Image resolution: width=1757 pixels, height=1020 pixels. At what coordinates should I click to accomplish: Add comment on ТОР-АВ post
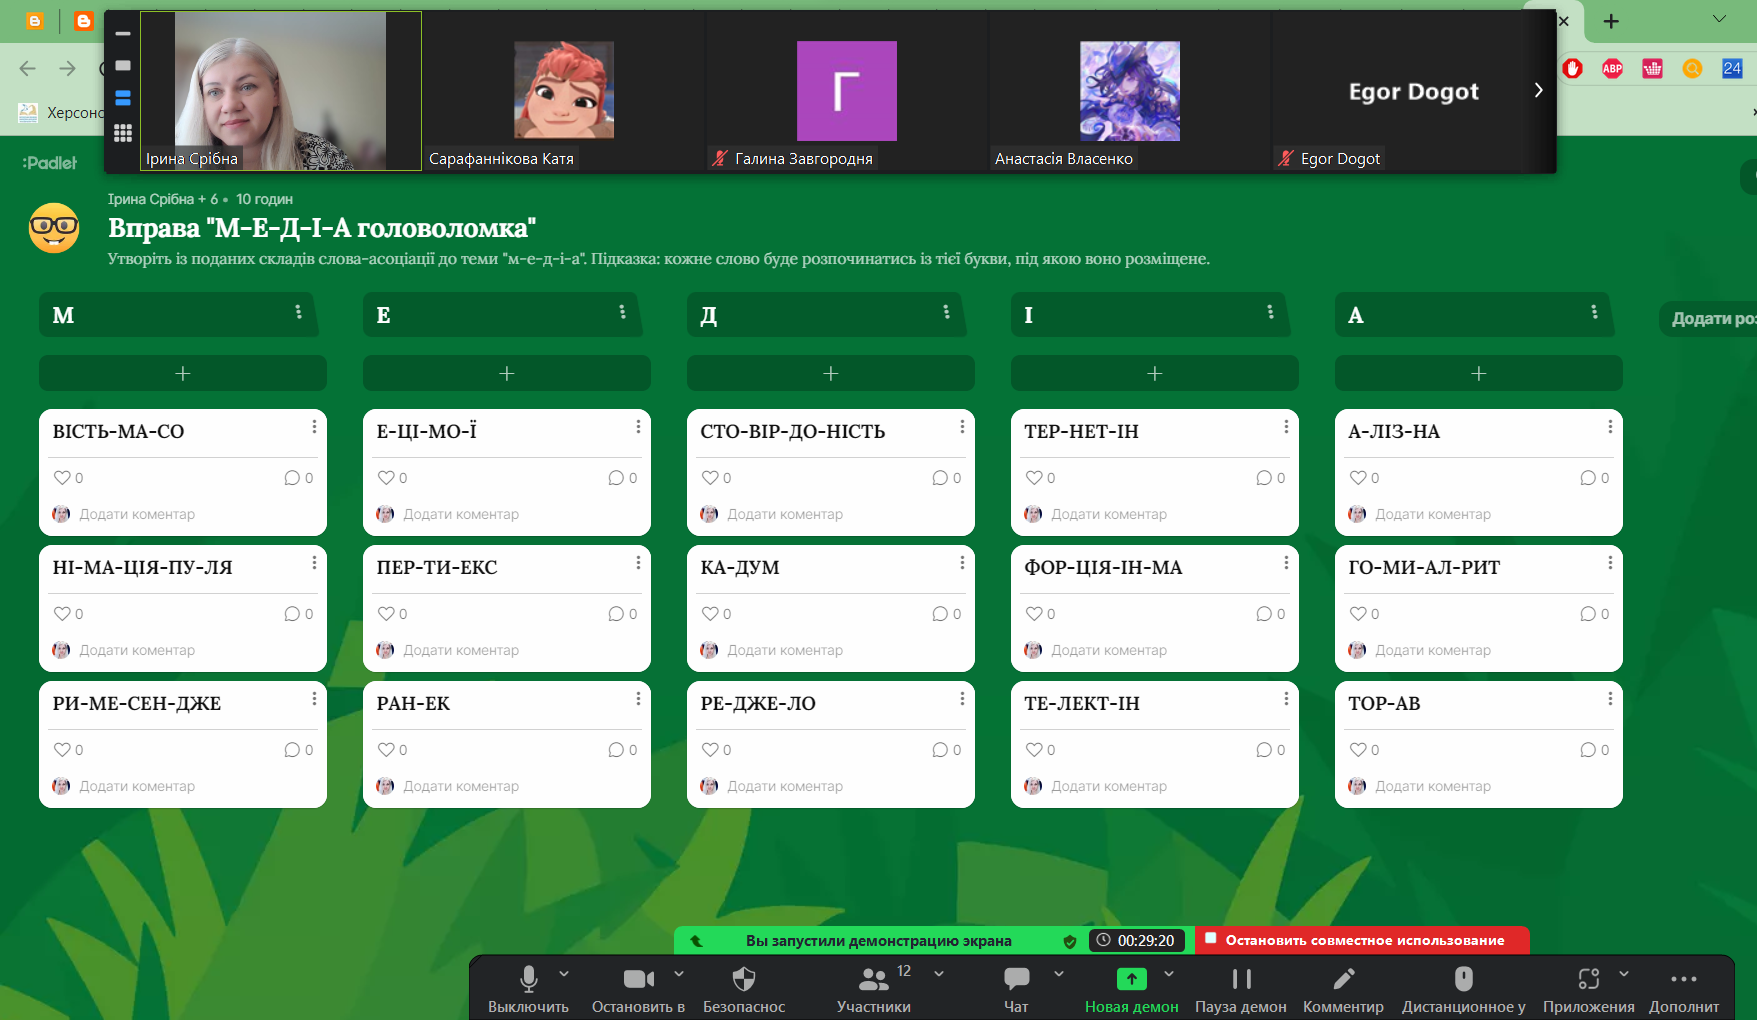(x=1433, y=786)
